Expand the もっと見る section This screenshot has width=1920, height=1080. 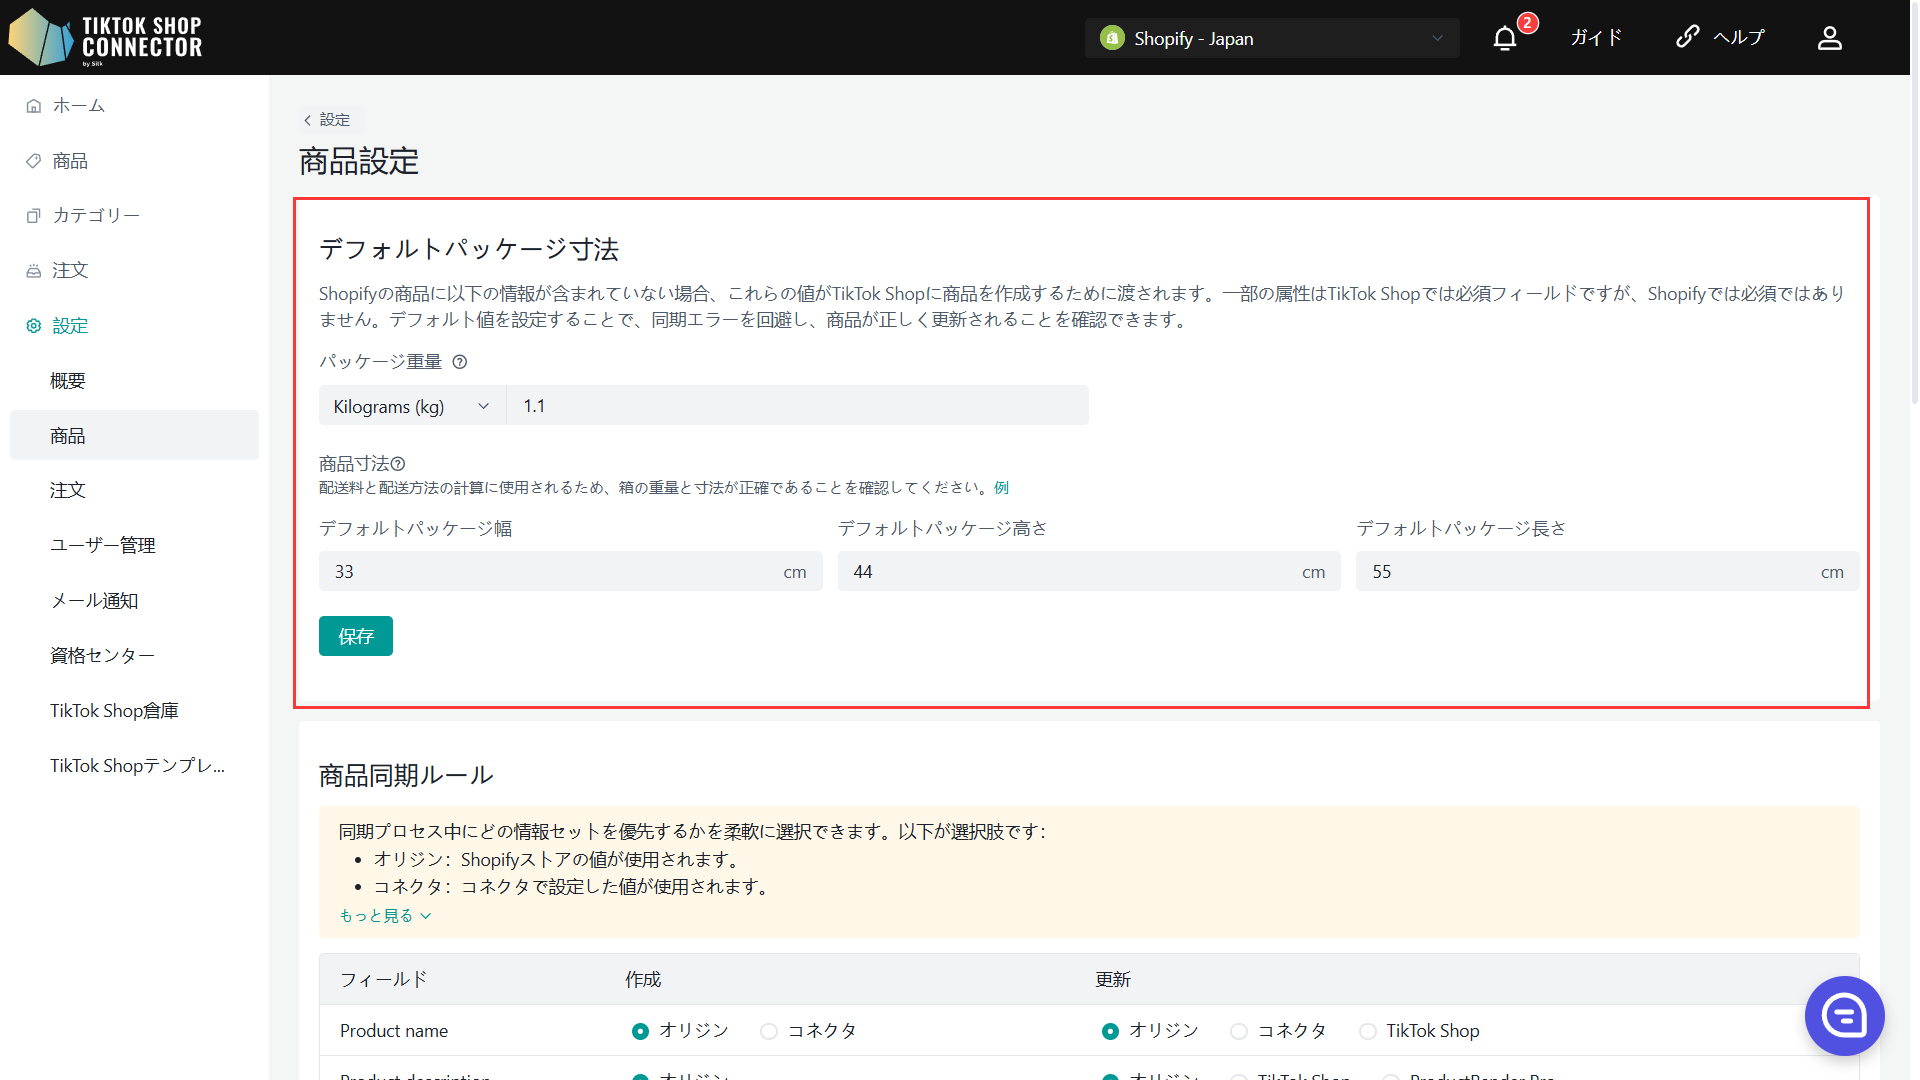pyautogui.click(x=385, y=916)
